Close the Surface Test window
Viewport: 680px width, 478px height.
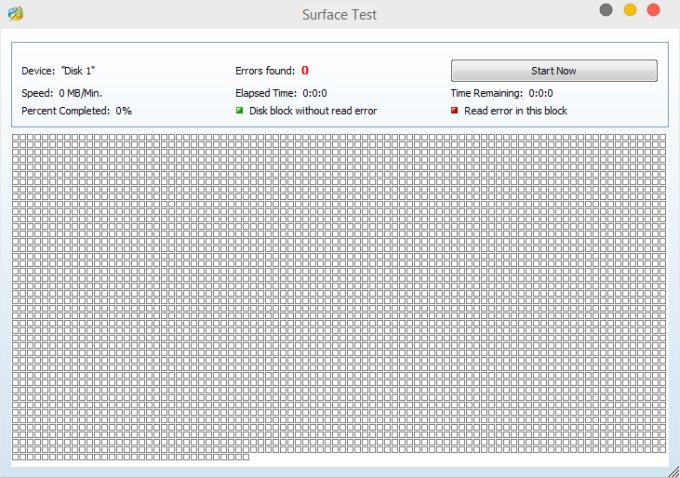653,10
